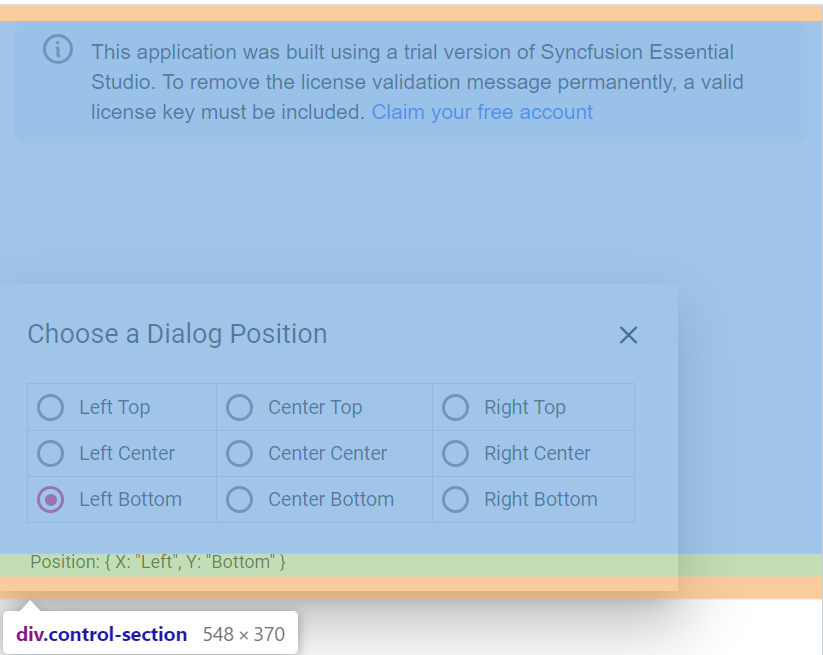Choose the Right Bottom radio button
The image size is (823, 655).
click(455, 499)
